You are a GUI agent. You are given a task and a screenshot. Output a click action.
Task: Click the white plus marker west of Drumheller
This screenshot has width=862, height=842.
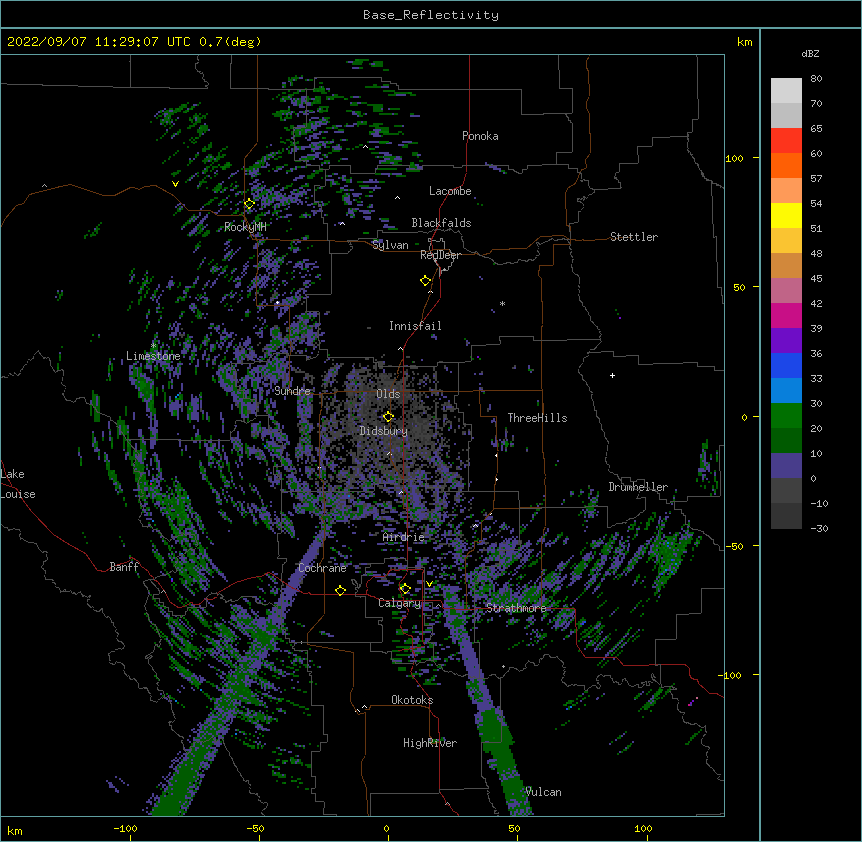point(612,375)
